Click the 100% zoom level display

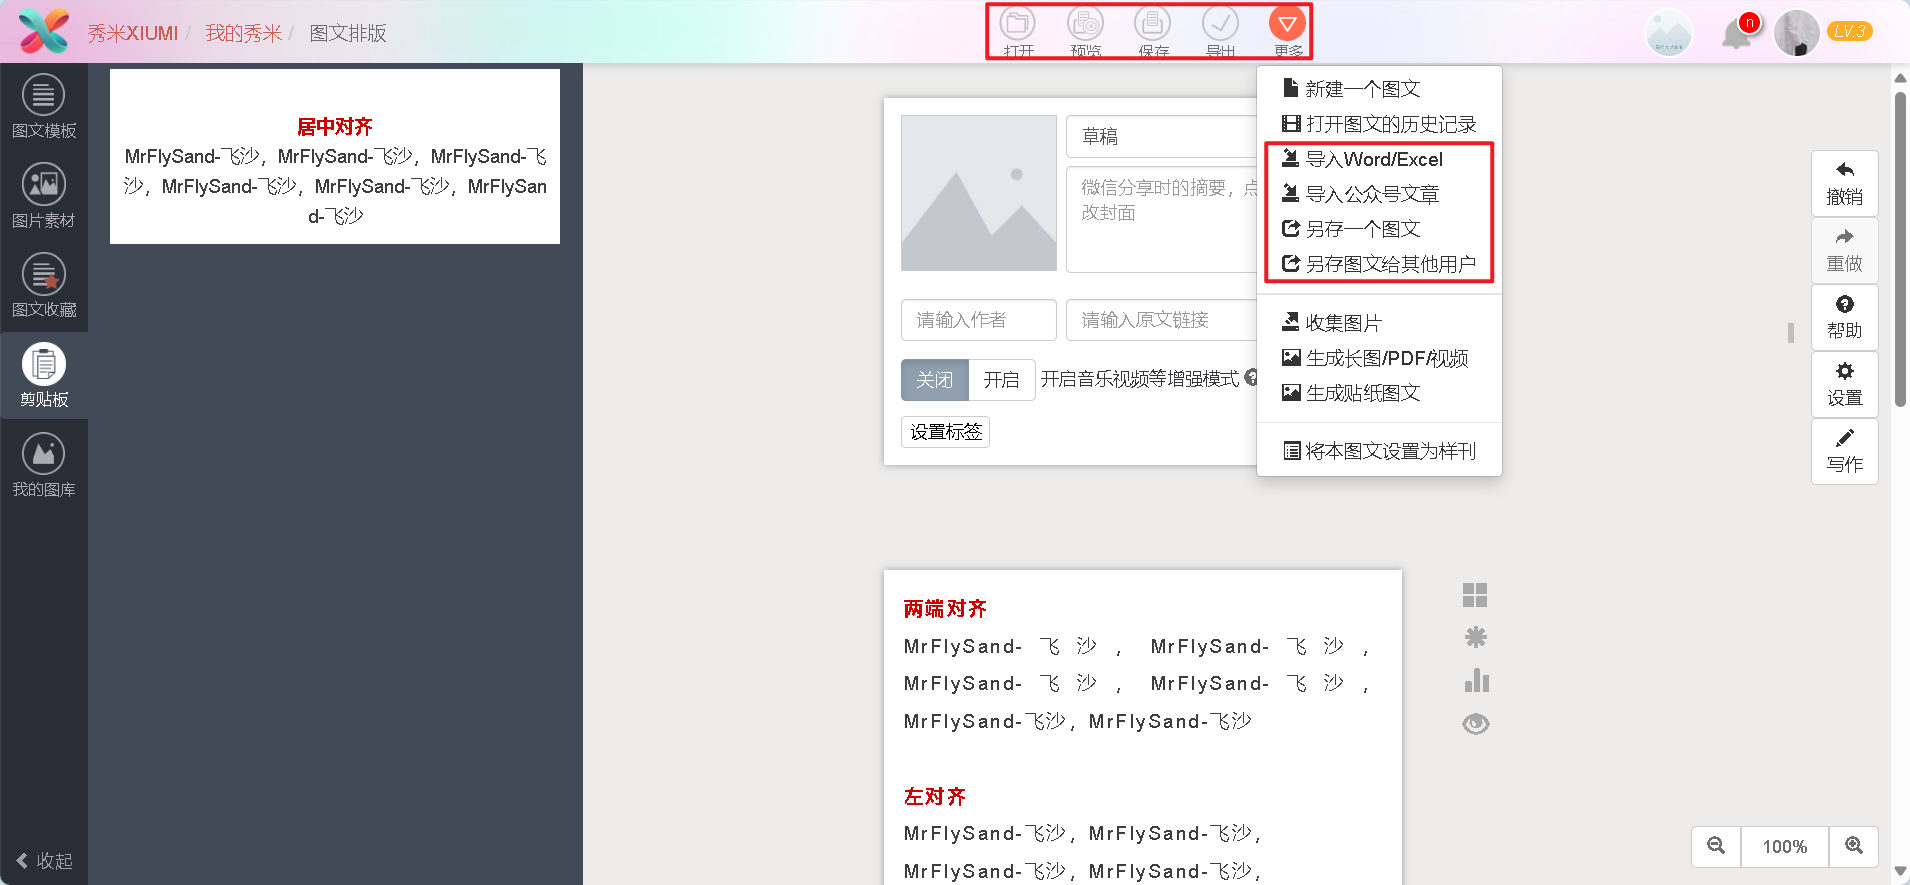pyautogui.click(x=1785, y=846)
